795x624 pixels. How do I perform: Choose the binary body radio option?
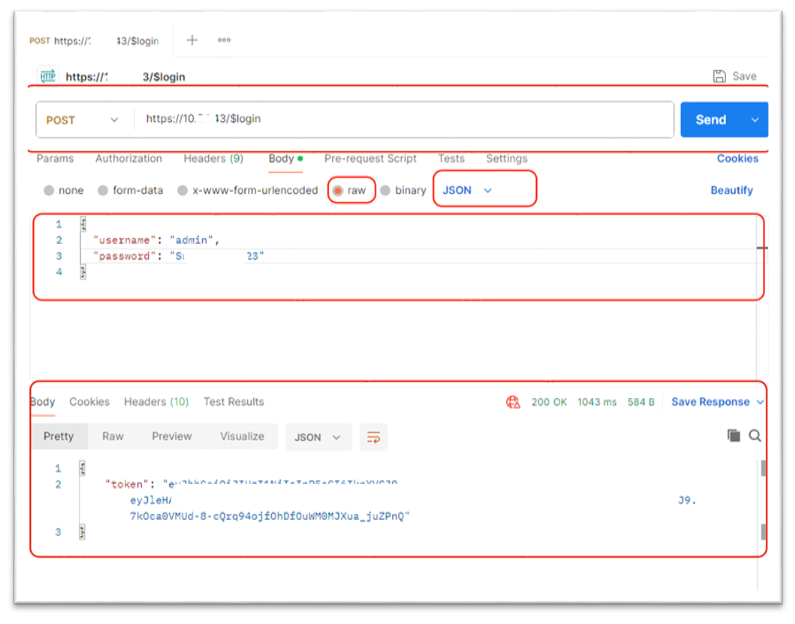385,190
